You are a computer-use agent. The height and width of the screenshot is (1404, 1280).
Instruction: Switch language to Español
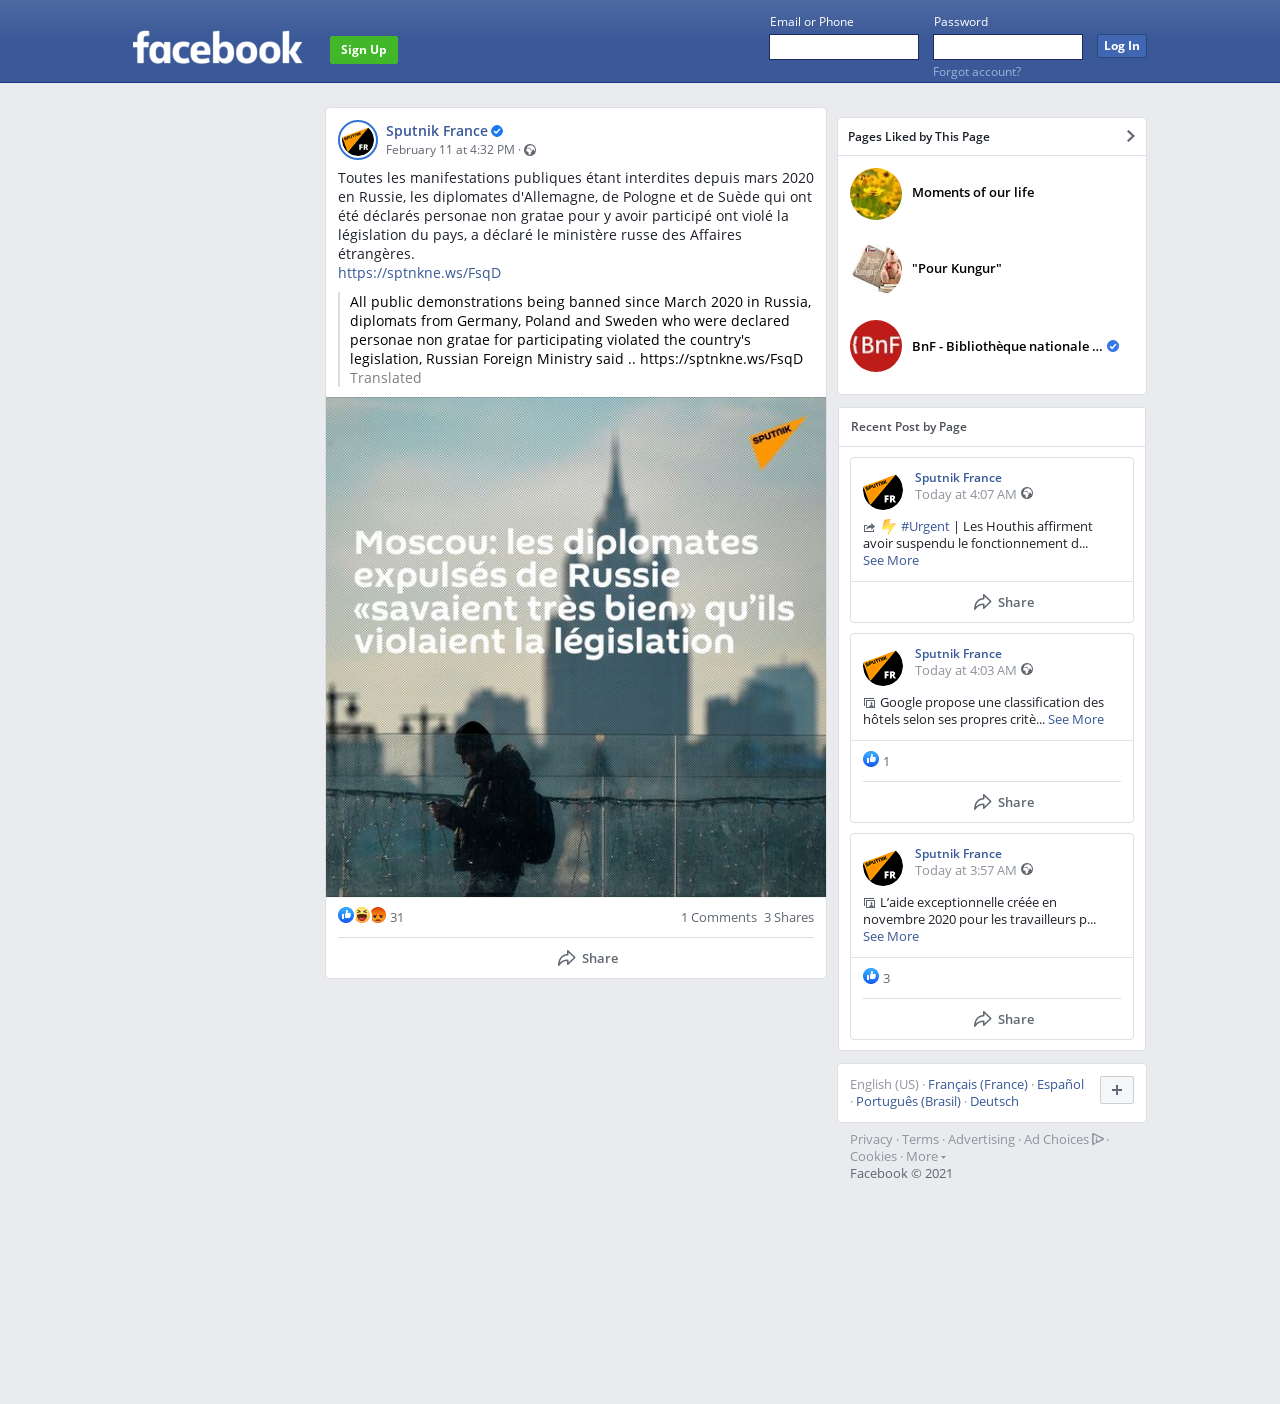coord(1060,1084)
